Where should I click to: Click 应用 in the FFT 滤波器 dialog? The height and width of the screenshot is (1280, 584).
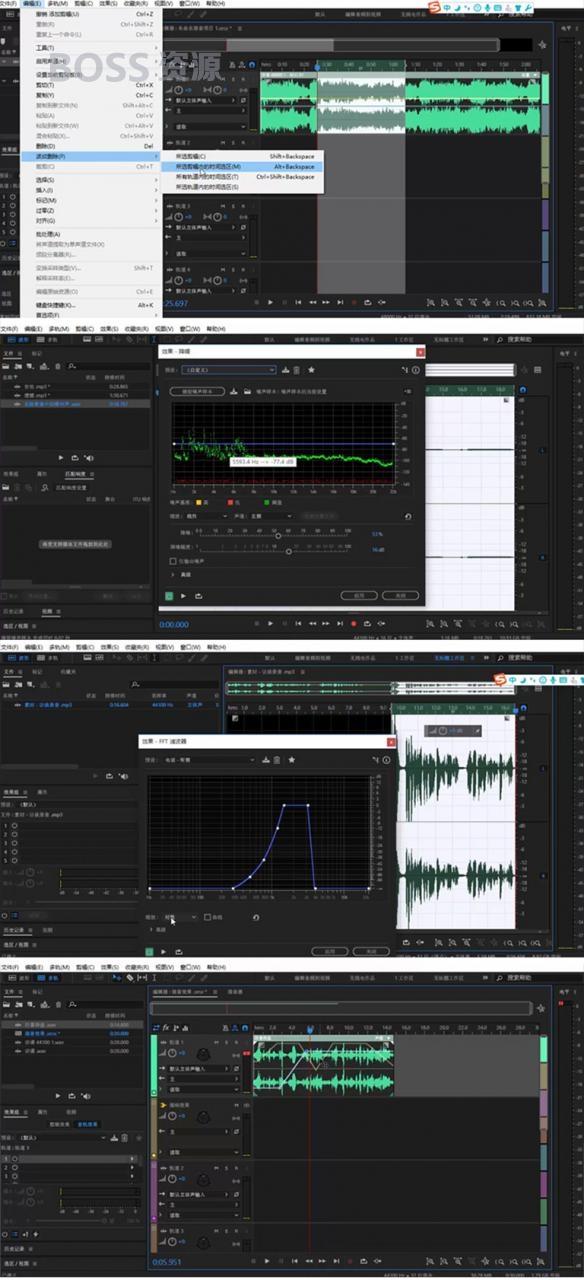330,951
